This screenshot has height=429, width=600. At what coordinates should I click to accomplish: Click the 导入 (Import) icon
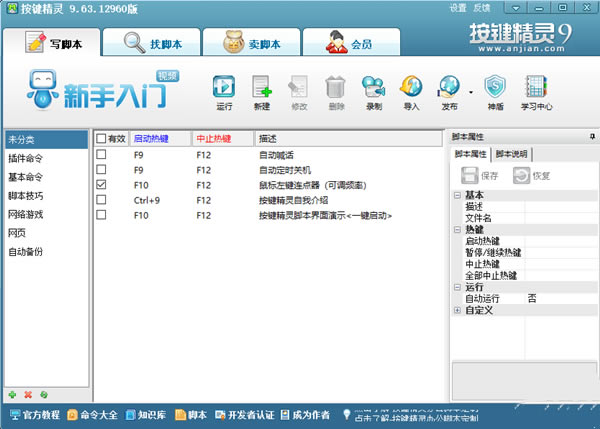point(410,87)
